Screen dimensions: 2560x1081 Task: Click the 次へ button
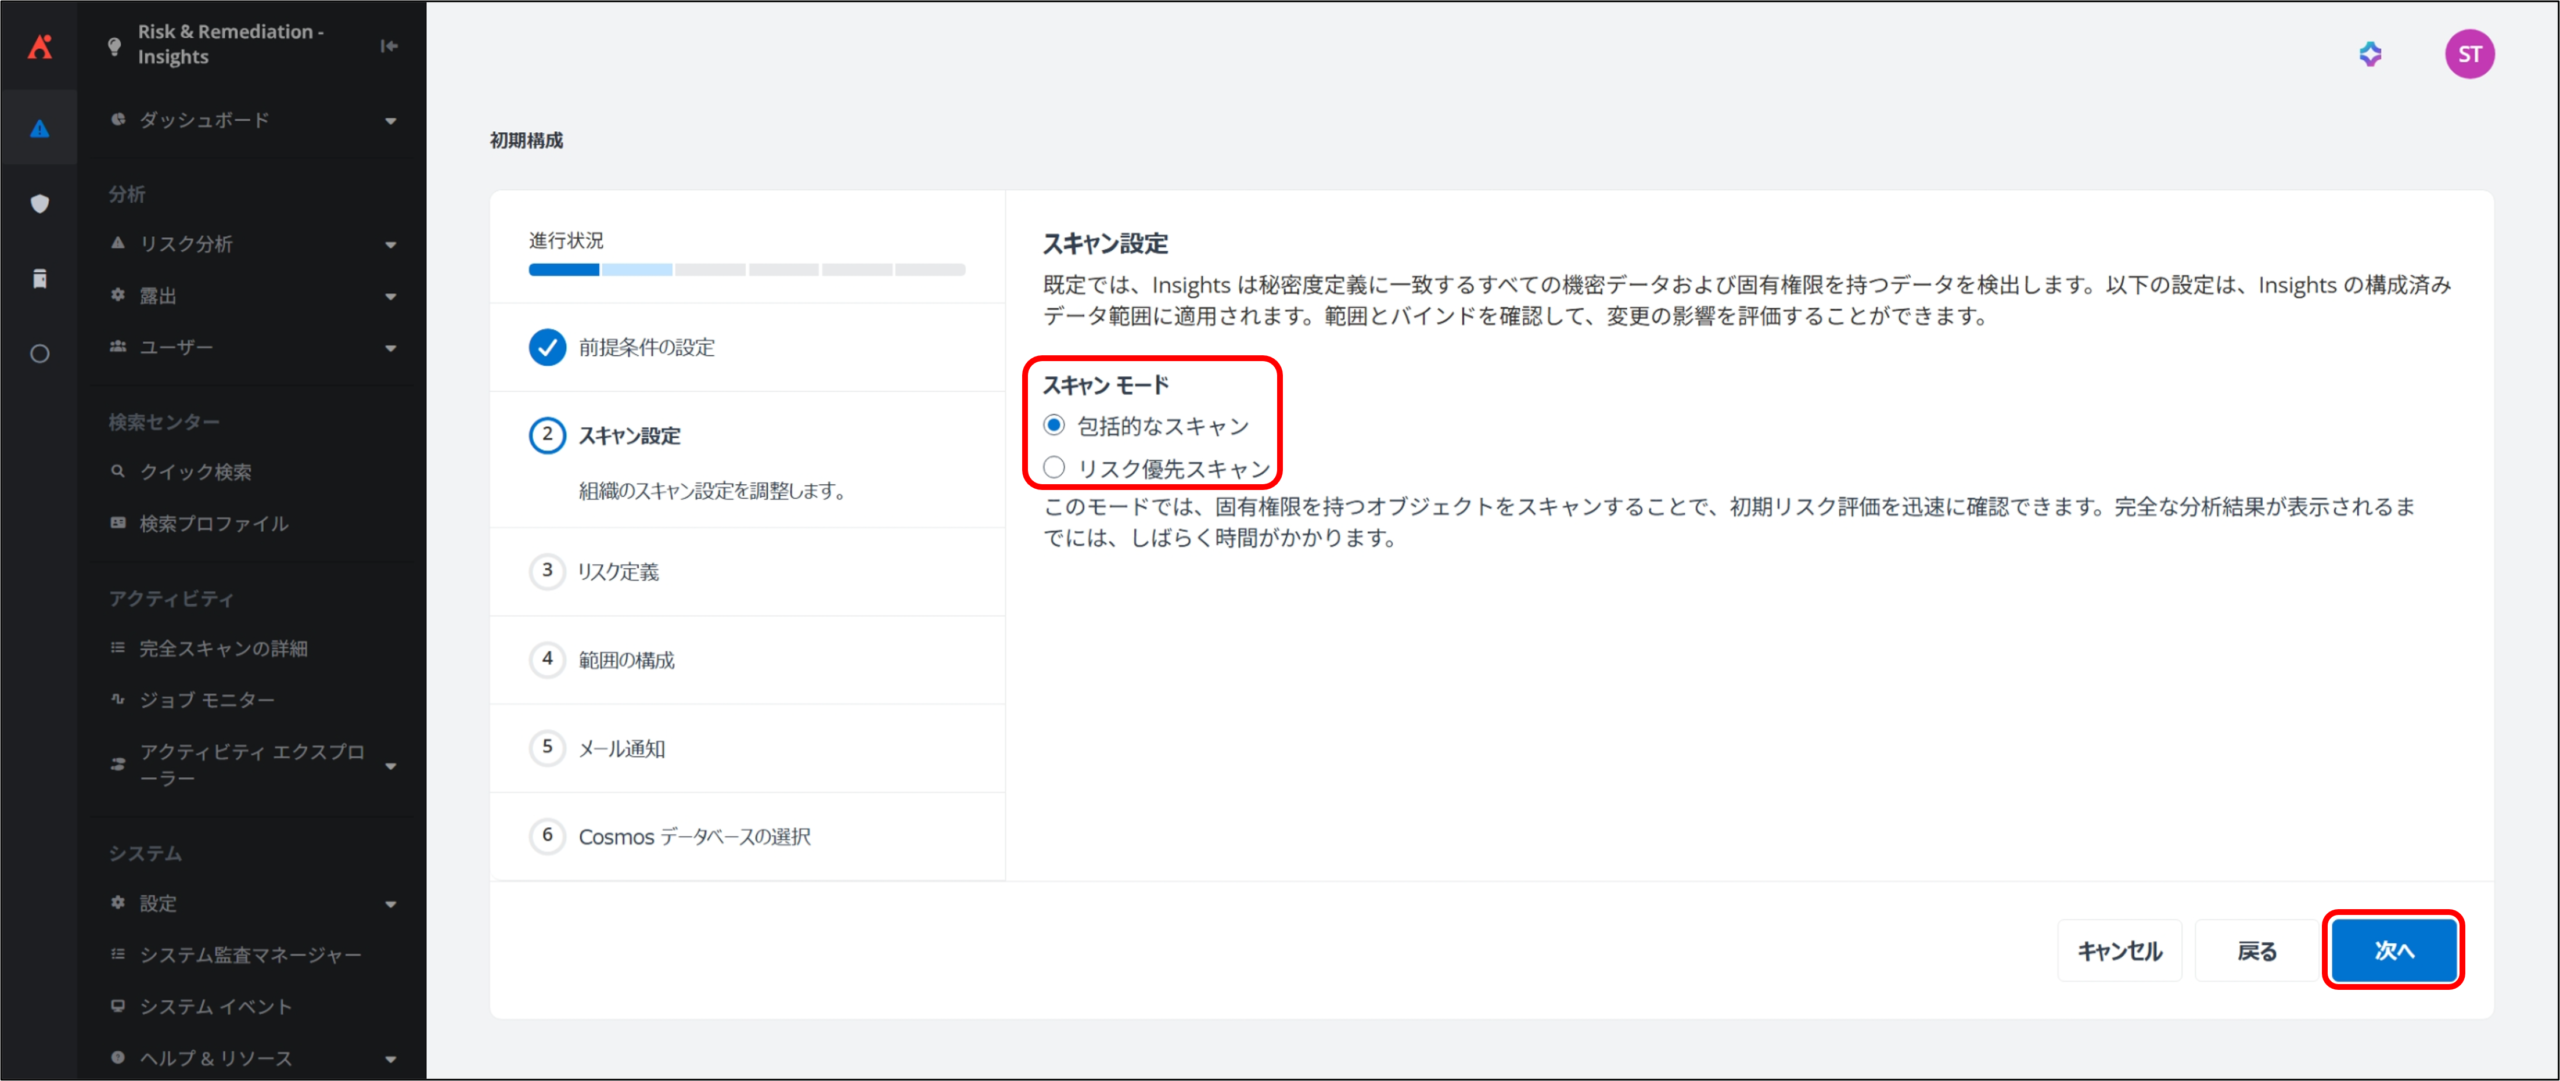pos(2393,951)
